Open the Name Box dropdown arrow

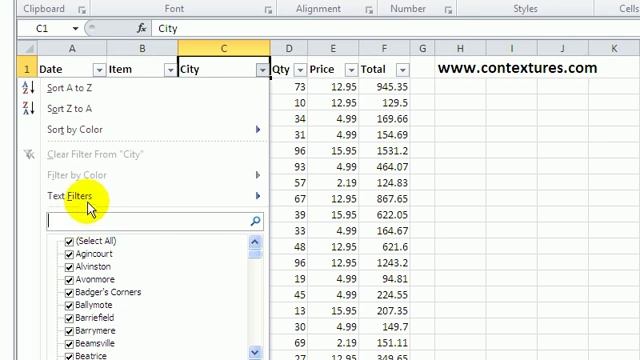[75, 29]
